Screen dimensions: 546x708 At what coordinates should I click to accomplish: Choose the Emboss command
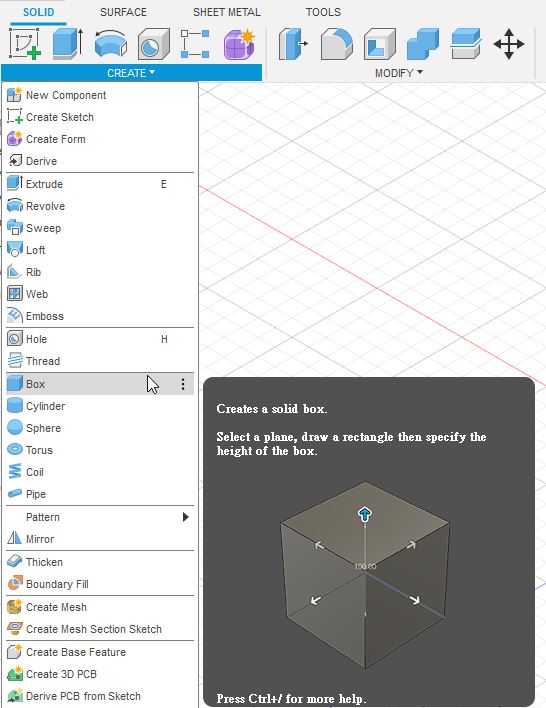tap(100, 316)
